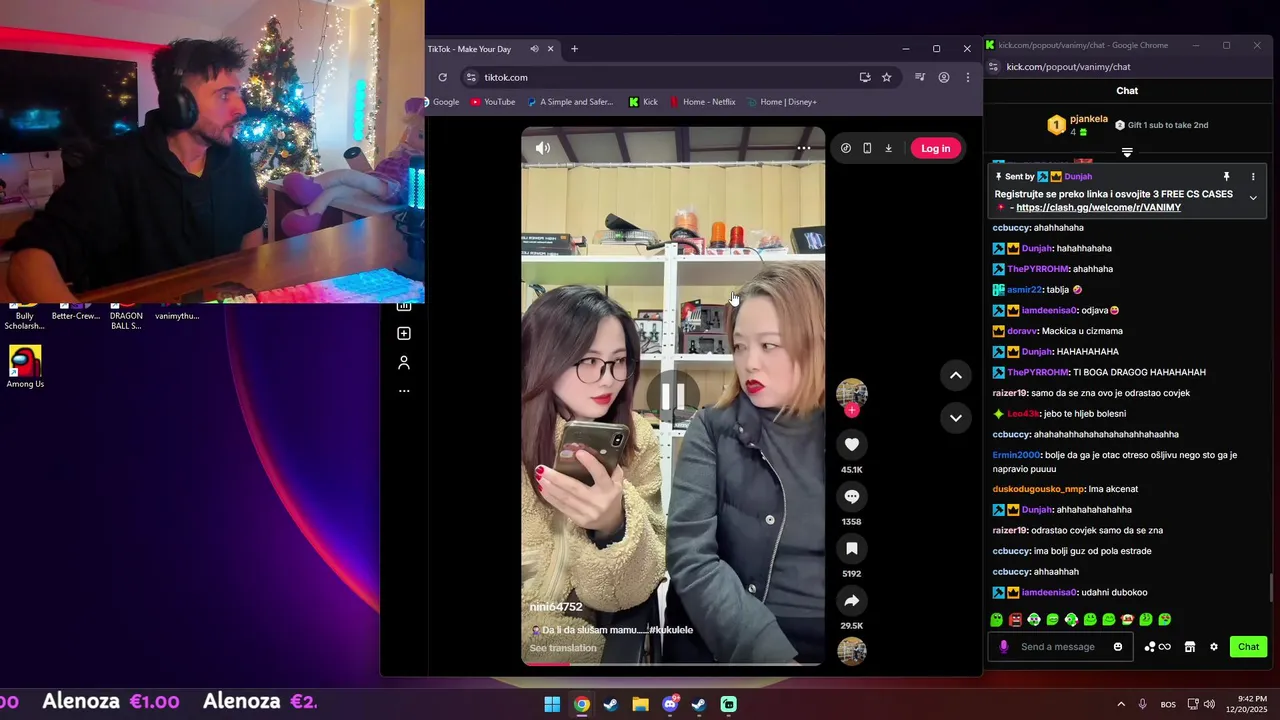Open the YouTube bookmark
The height and width of the screenshot is (720, 1280).
[492, 102]
